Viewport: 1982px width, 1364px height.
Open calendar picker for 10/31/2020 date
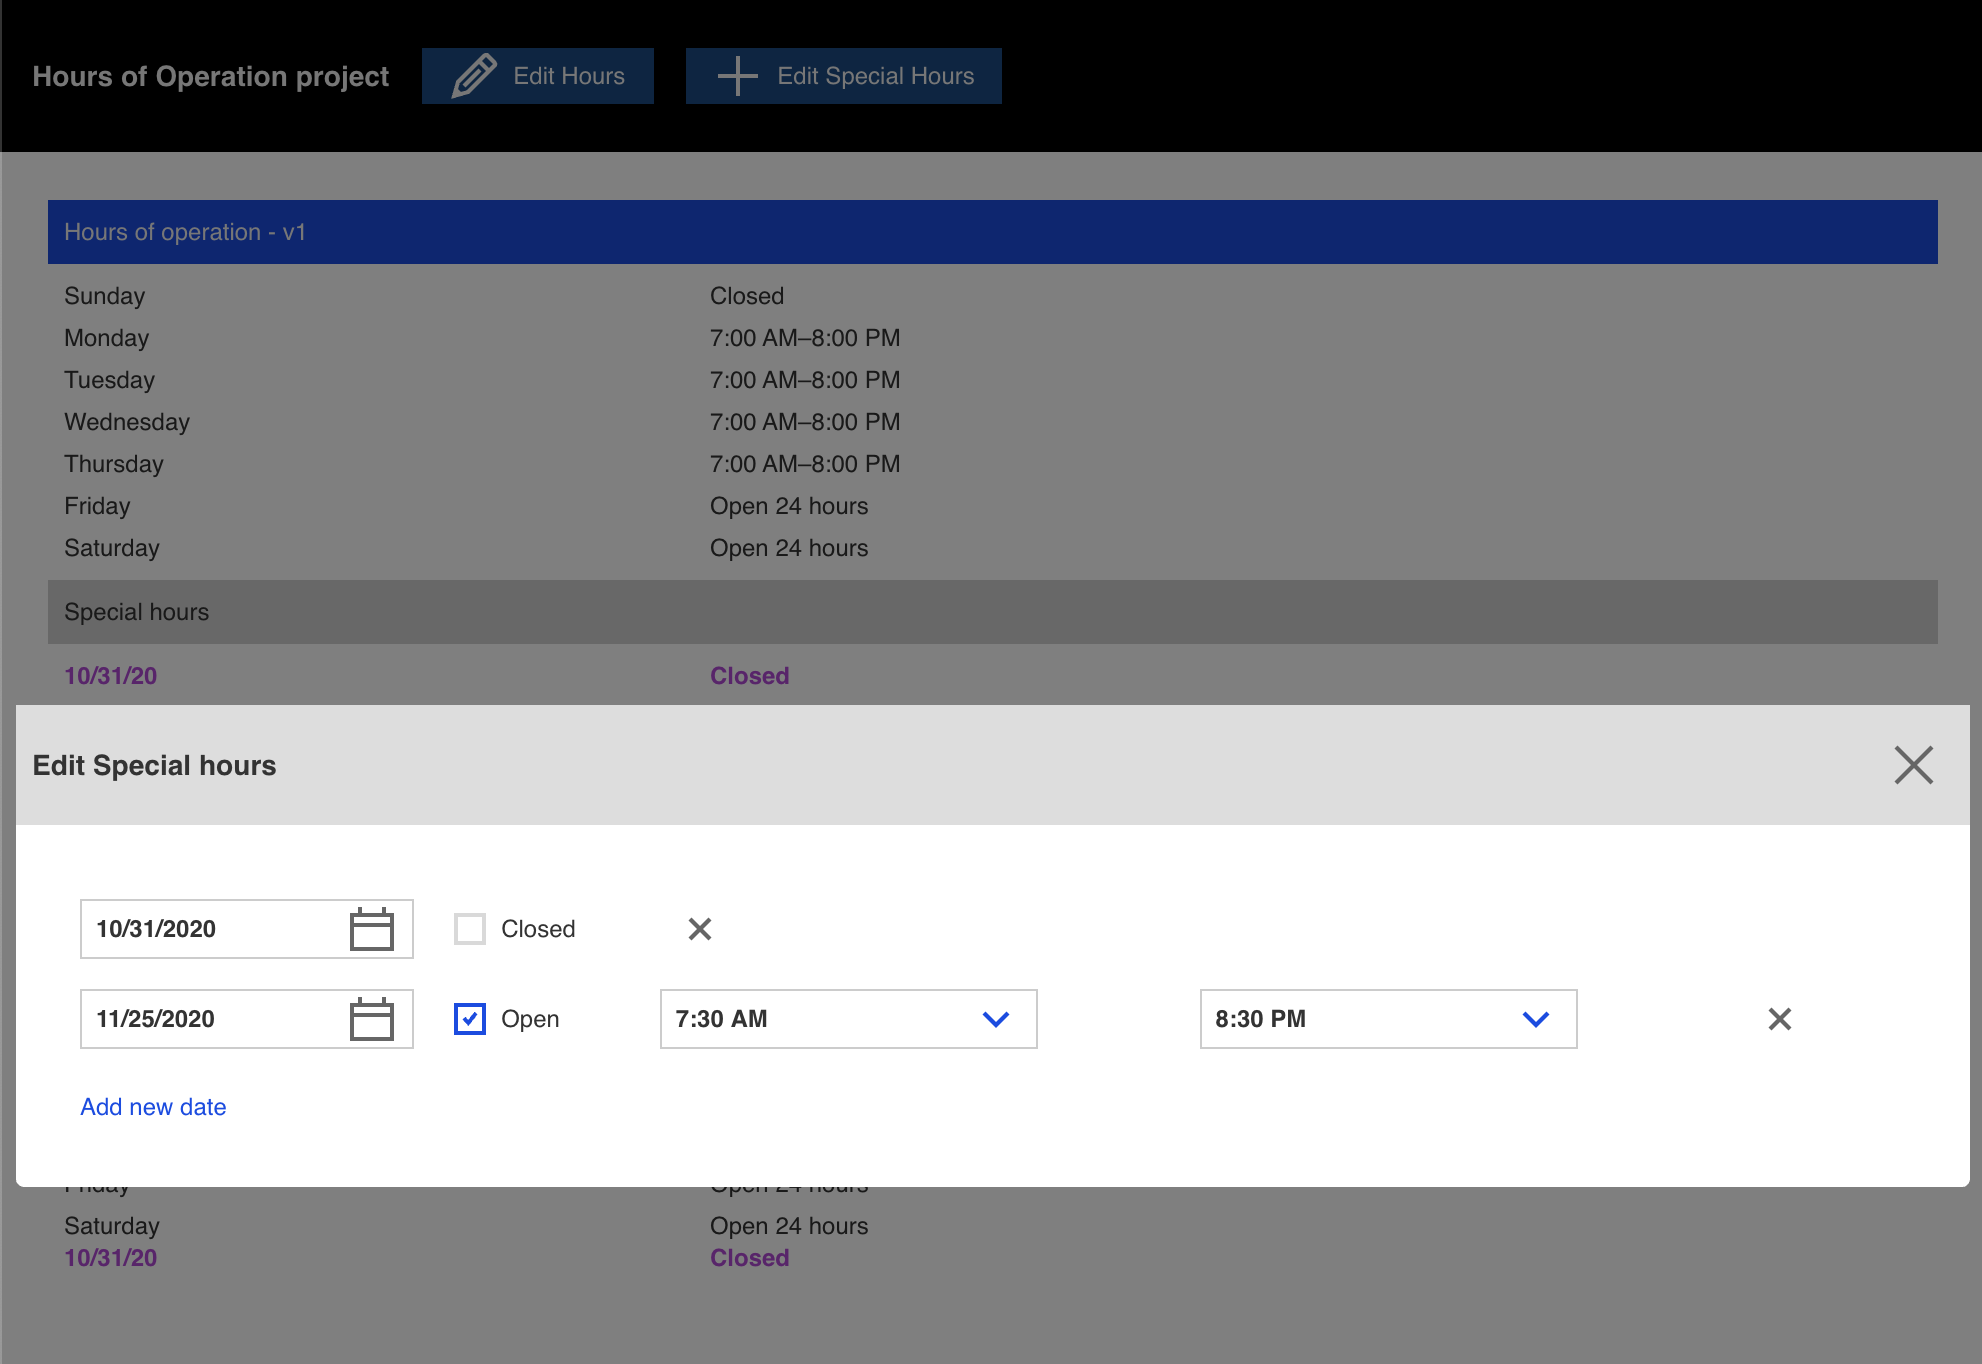point(371,929)
